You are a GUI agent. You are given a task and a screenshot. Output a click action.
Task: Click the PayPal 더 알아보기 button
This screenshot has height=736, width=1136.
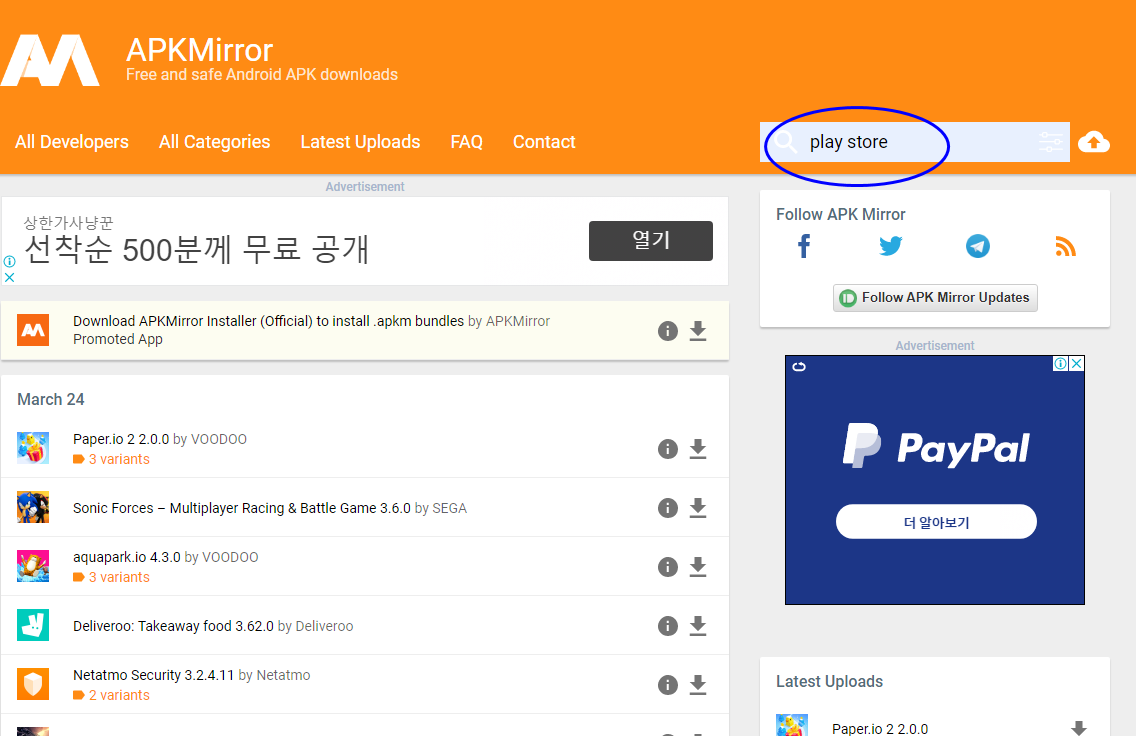936,522
